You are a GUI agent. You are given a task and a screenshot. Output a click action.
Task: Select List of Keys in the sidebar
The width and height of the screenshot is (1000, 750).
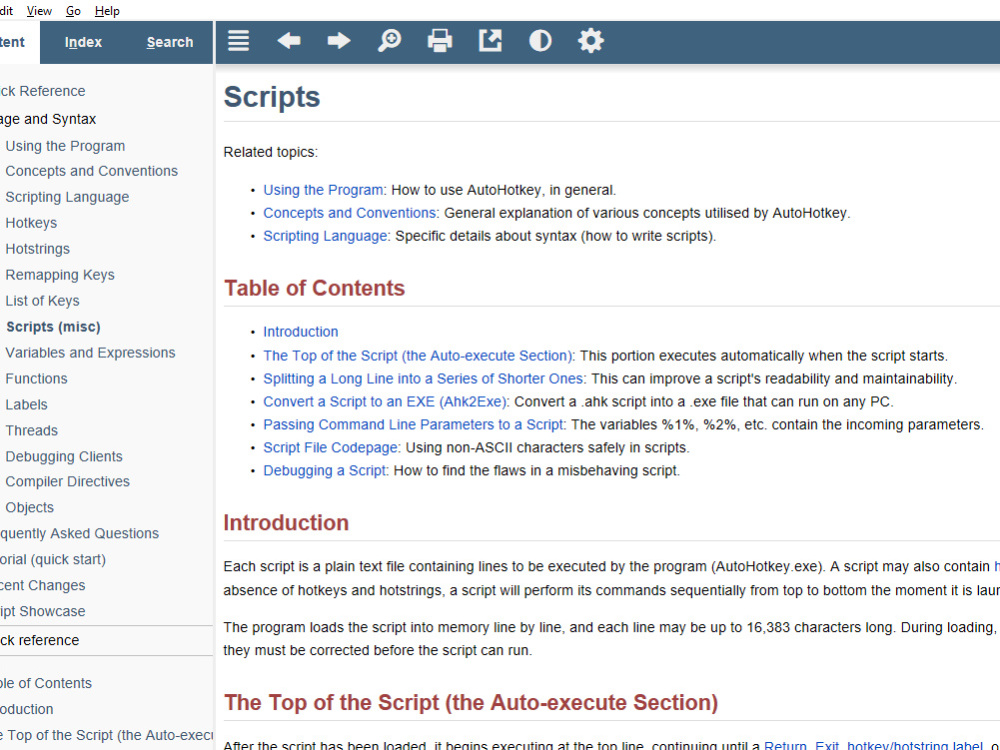pos(42,301)
